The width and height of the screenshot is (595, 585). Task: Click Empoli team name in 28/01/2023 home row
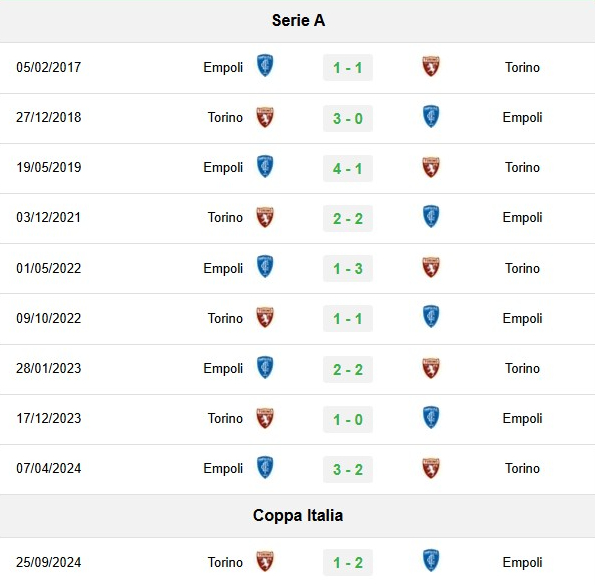(x=223, y=368)
